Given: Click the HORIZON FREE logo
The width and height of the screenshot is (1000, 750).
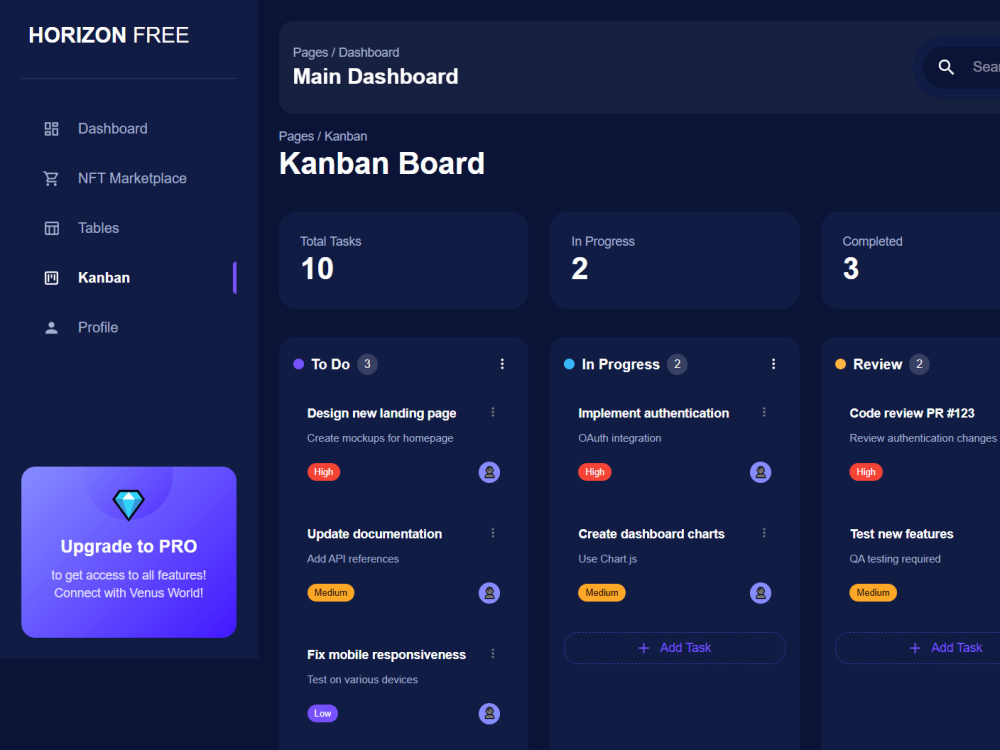Looking at the screenshot, I should point(108,35).
